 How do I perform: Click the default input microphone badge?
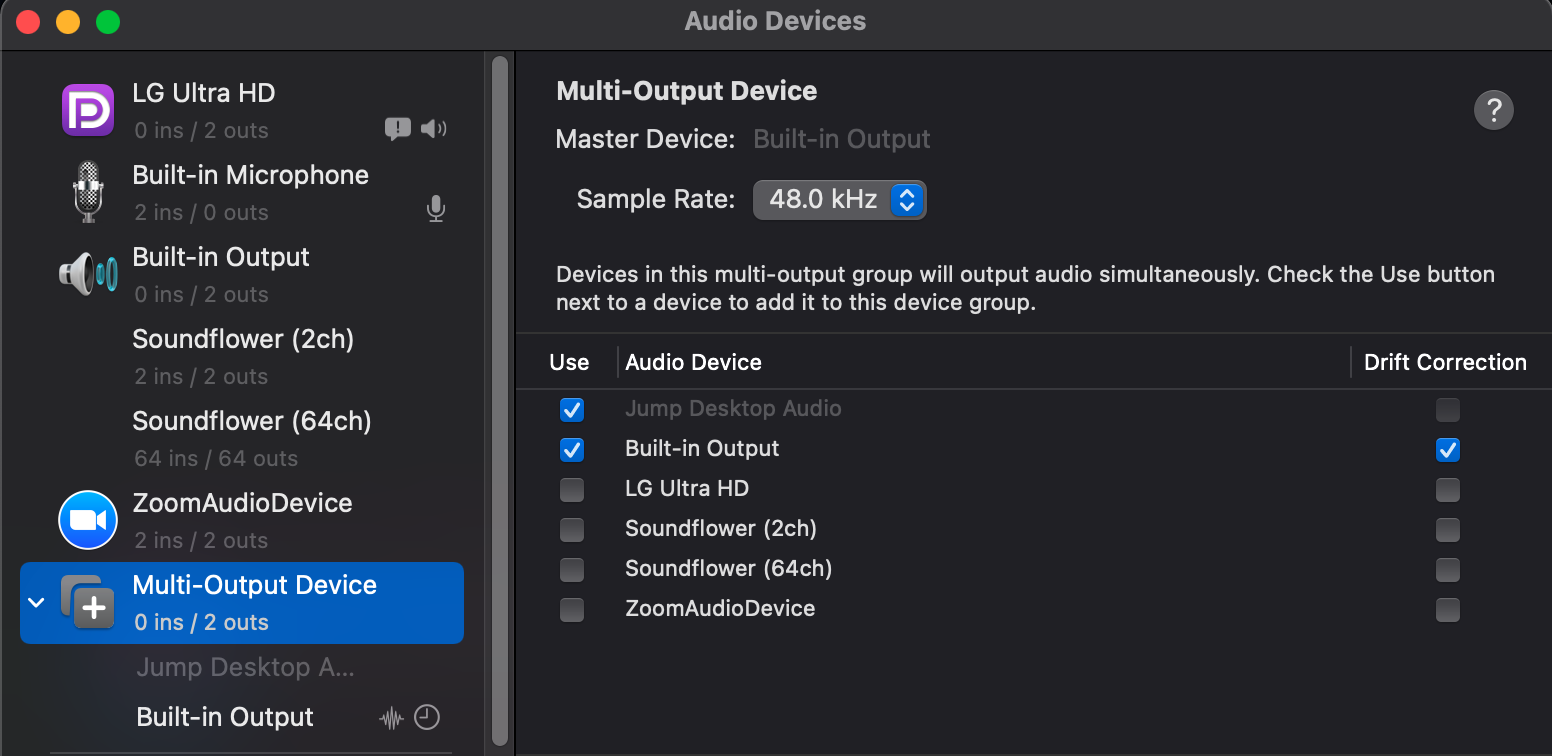(x=435, y=209)
